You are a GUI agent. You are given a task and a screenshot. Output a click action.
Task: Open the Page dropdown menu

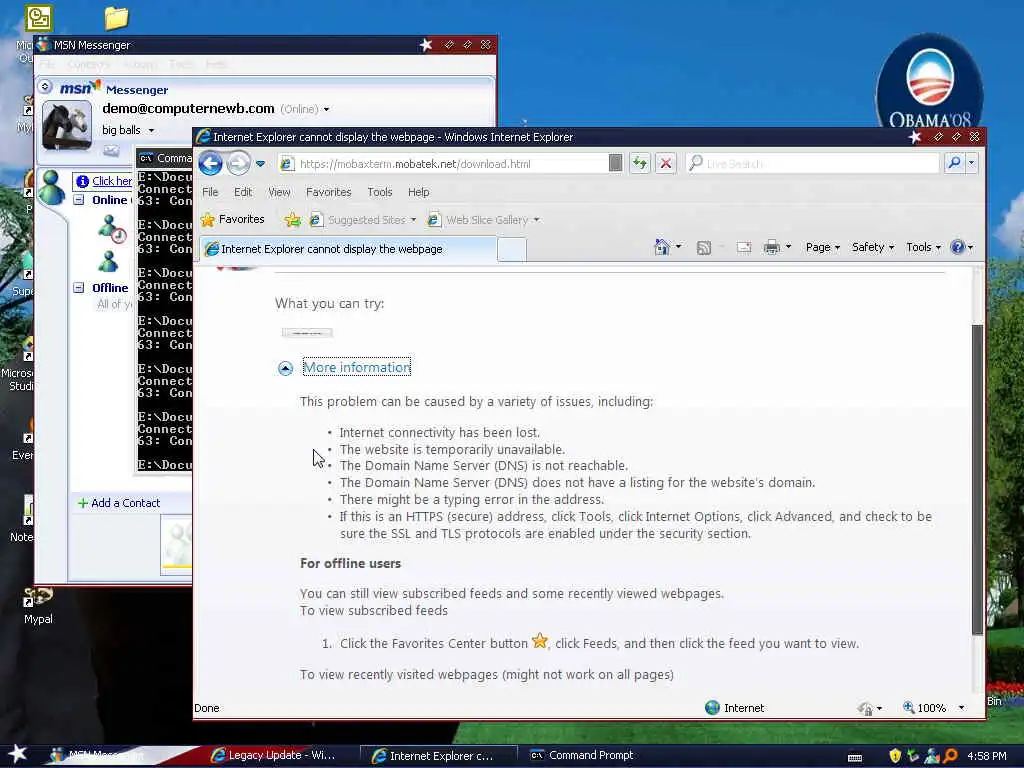coord(822,247)
